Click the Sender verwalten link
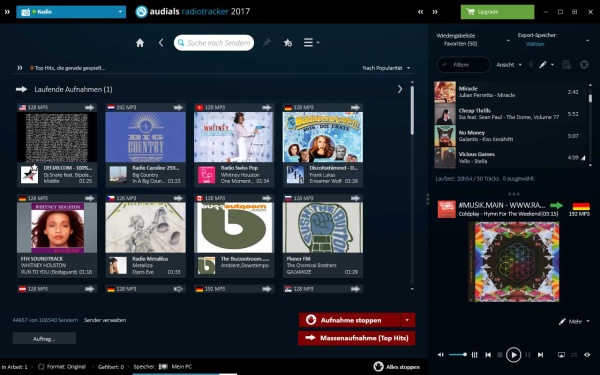Viewport: 600px width, 375px height. (105, 320)
